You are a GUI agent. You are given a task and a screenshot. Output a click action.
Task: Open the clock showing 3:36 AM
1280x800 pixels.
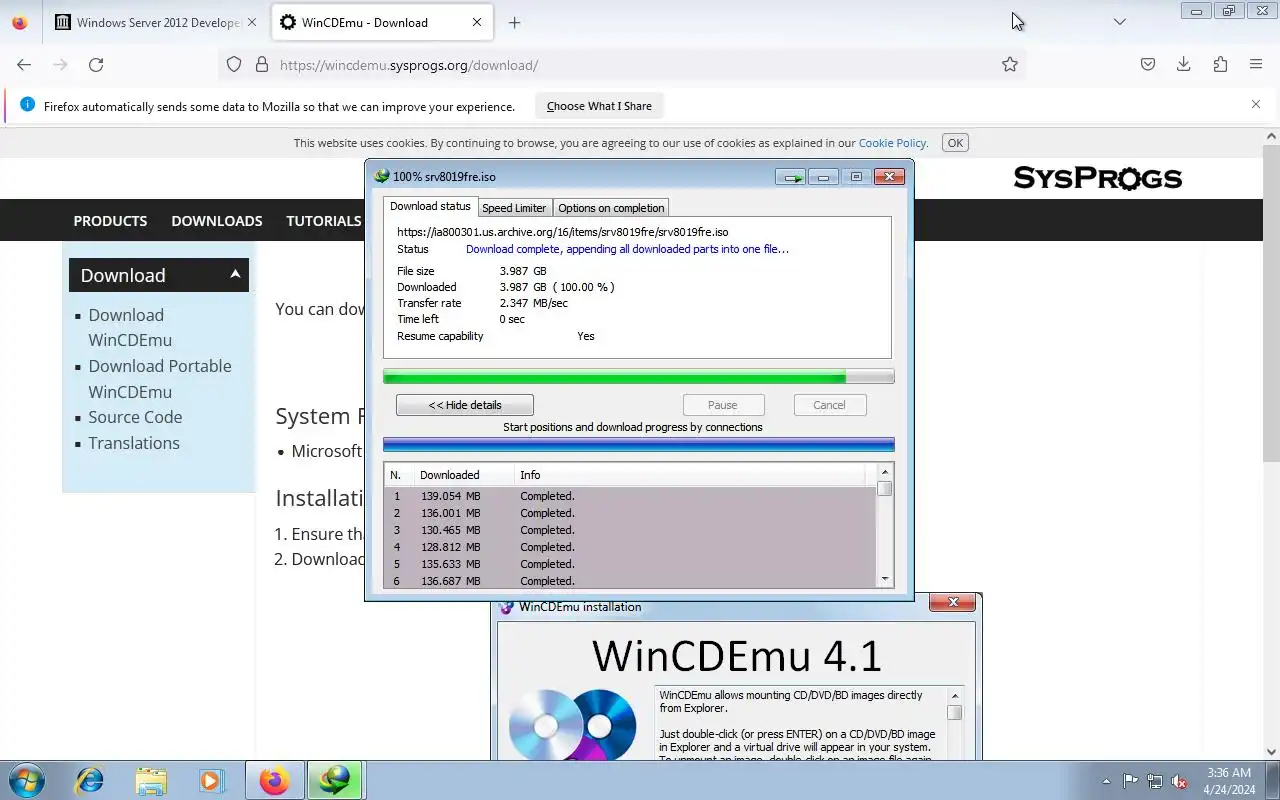(x=1229, y=781)
